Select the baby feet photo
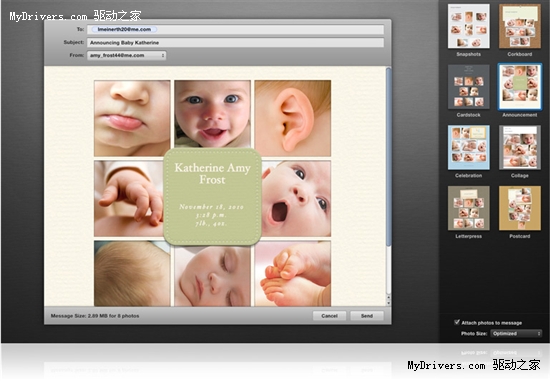Screen dimensions: 550x381 pos(293,273)
